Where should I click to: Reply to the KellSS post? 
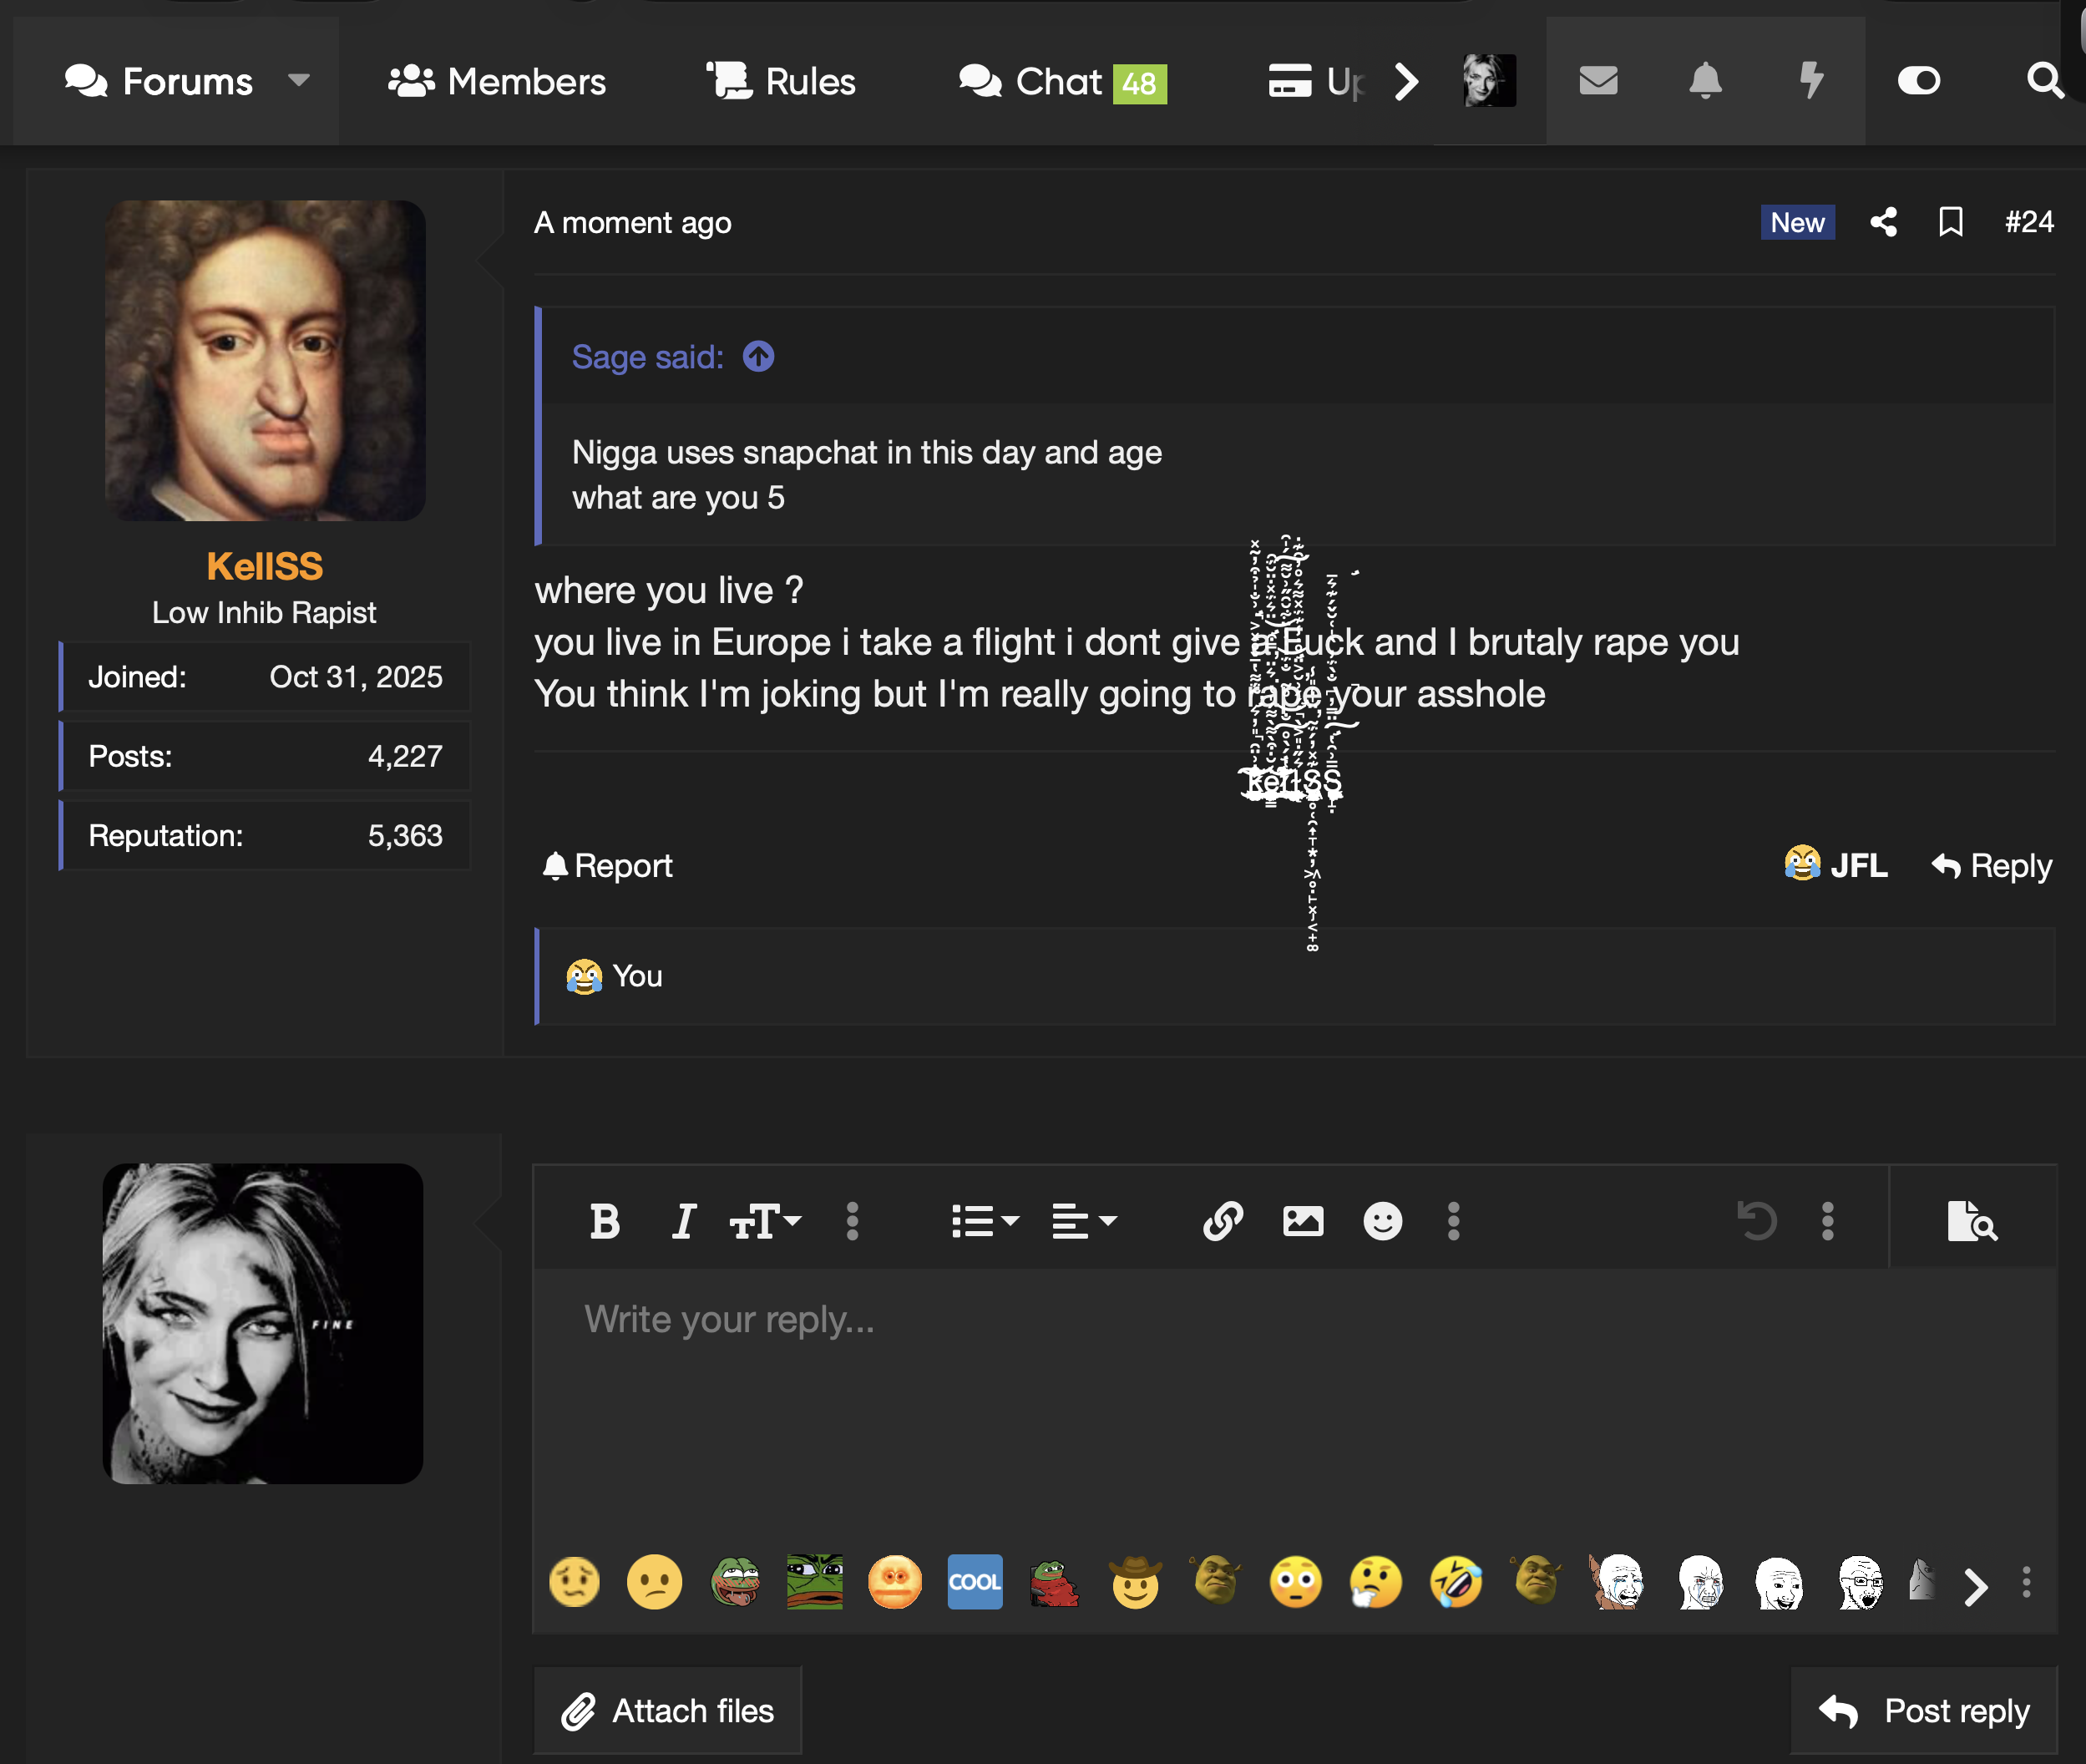[1991, 865]
